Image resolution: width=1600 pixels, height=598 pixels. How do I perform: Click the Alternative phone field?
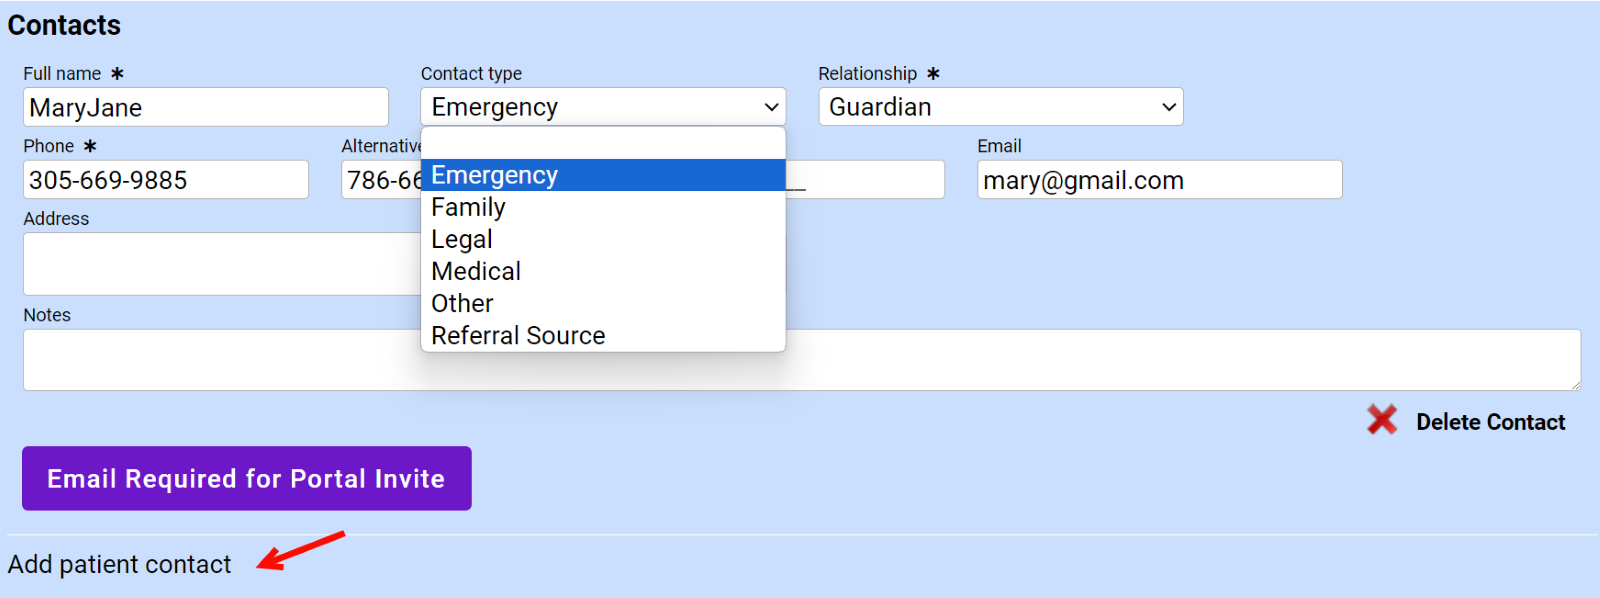click(x=381, y=180)
